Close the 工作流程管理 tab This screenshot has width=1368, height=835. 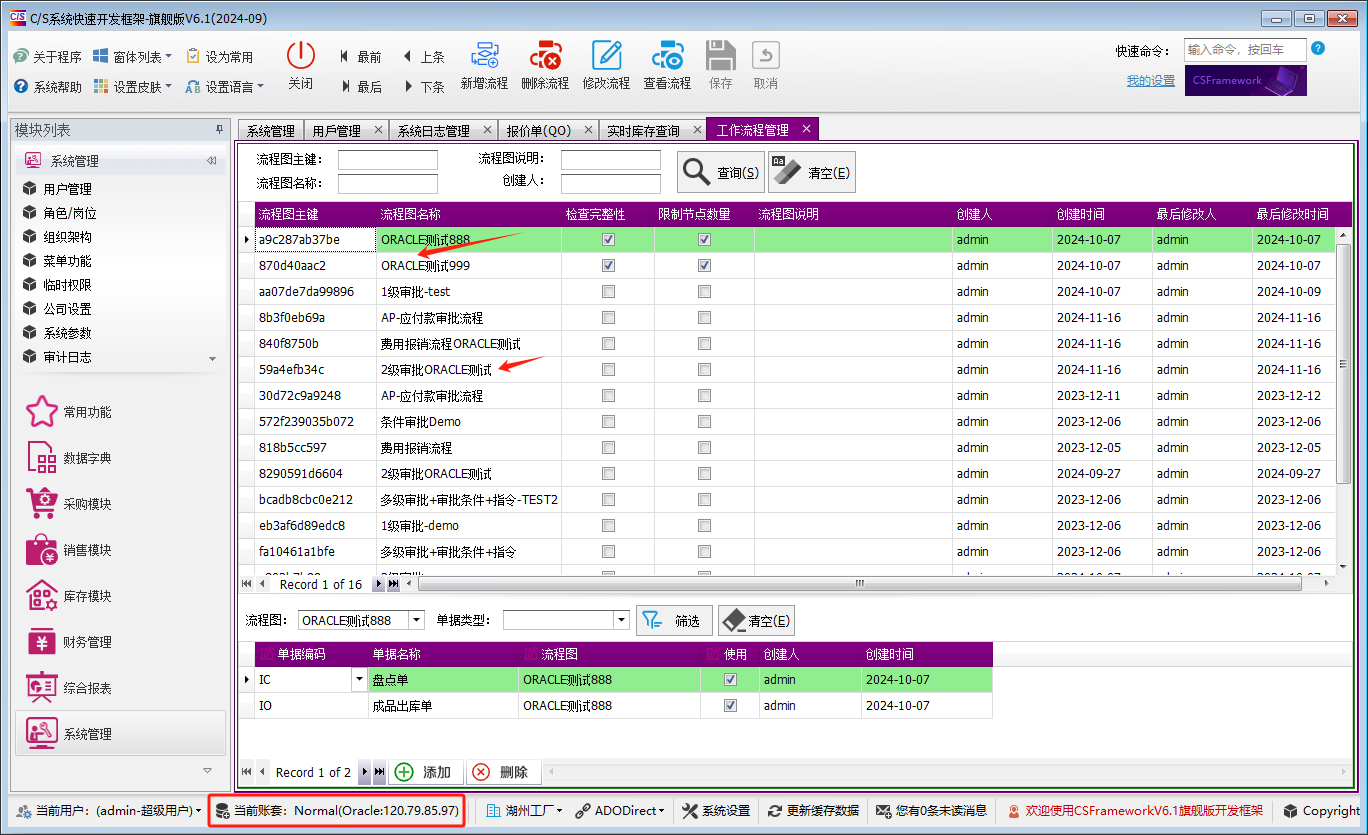click(x=806, y=129)
